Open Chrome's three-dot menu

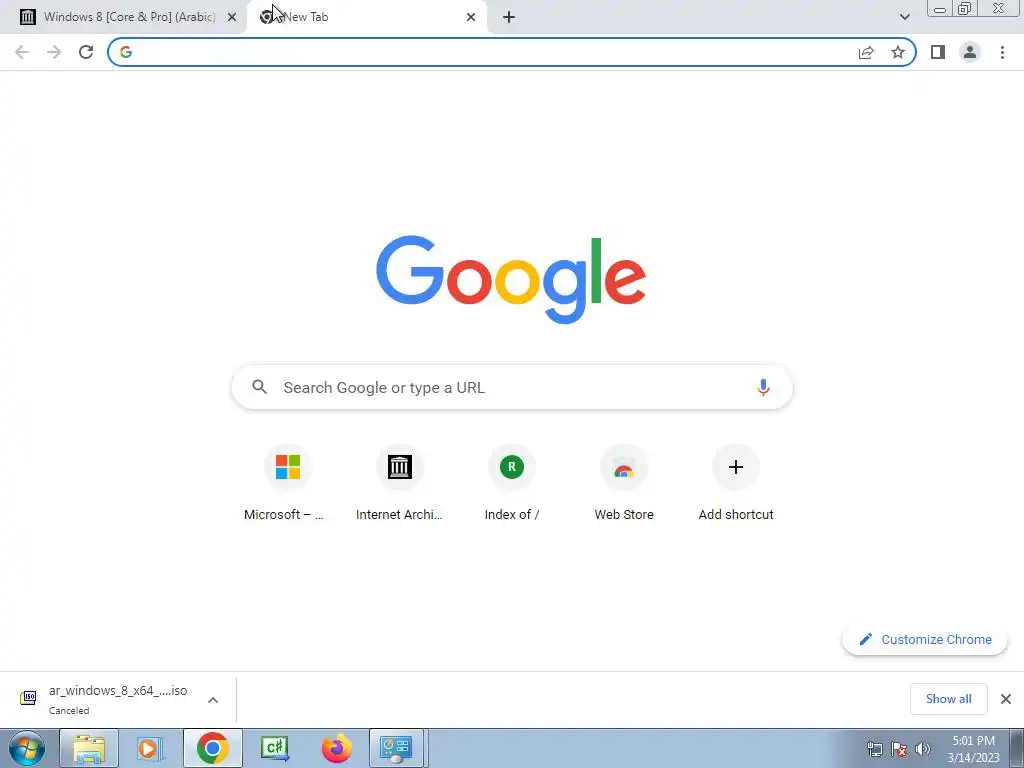[x=1002, y=52]
